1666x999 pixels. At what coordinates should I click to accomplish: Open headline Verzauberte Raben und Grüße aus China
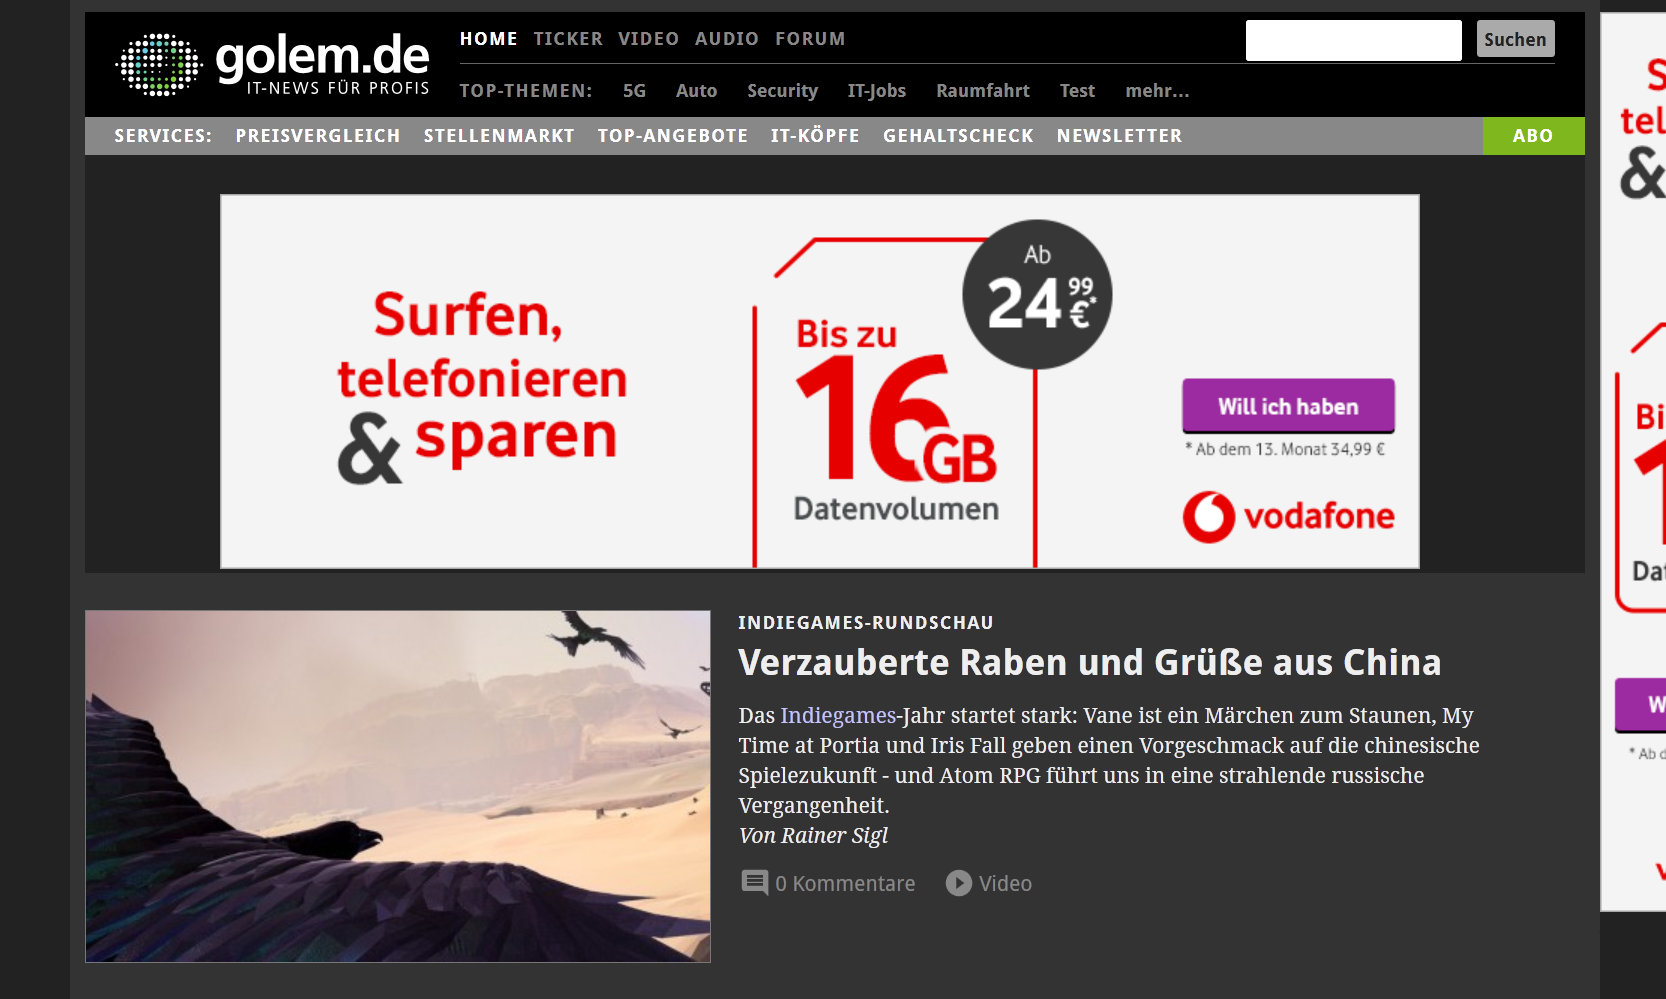tap(1089, 663)
